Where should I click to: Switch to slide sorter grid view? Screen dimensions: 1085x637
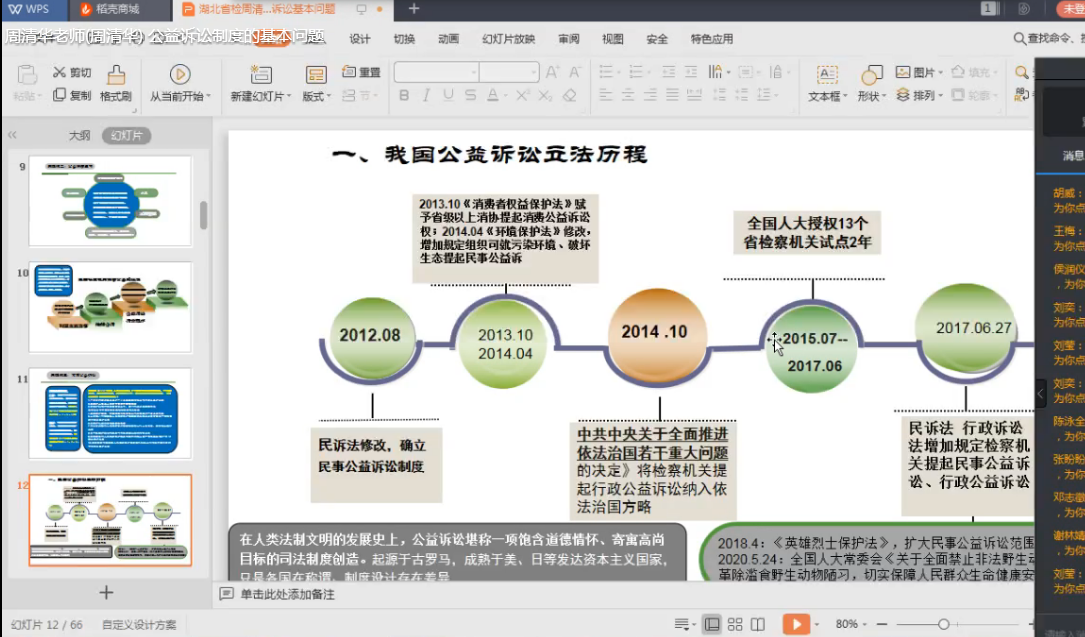(735, 624)
